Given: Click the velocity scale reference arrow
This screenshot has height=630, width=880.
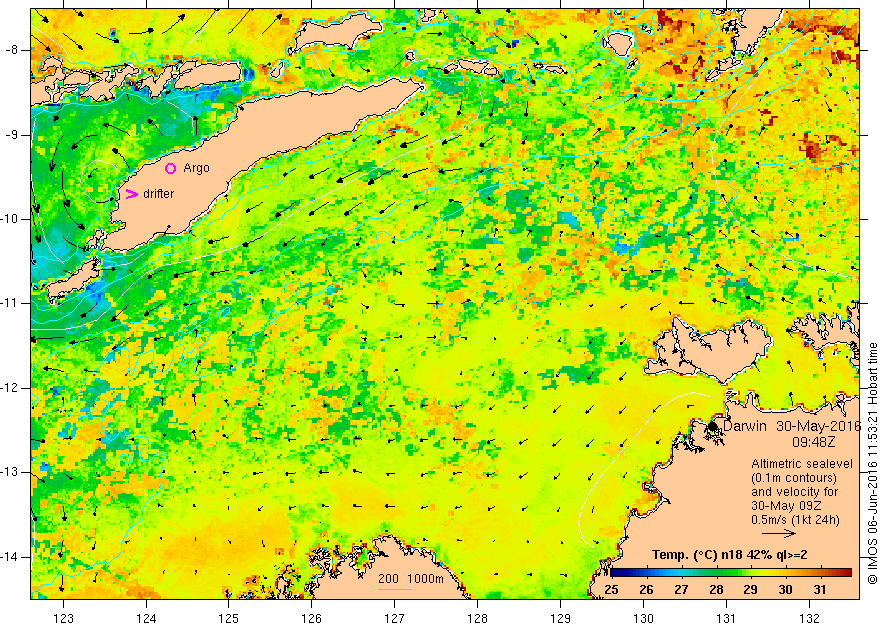Looking at the screenshot, I should click(779, 534).
